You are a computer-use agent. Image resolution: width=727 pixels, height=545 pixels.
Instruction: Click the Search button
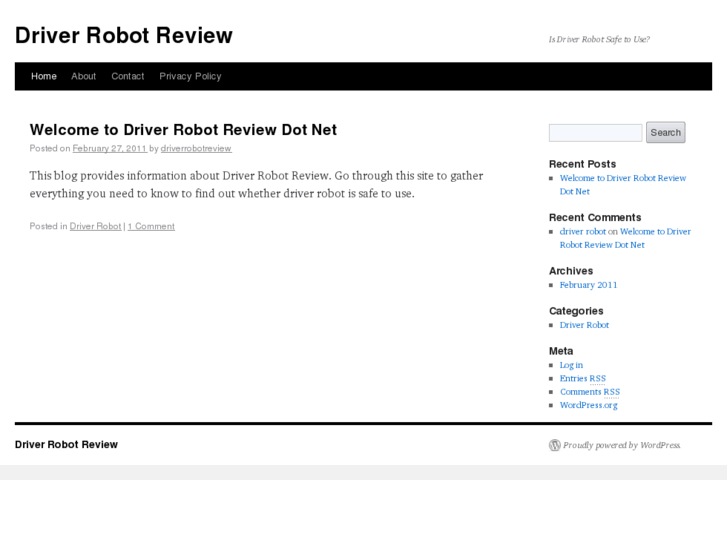point(665,133)
